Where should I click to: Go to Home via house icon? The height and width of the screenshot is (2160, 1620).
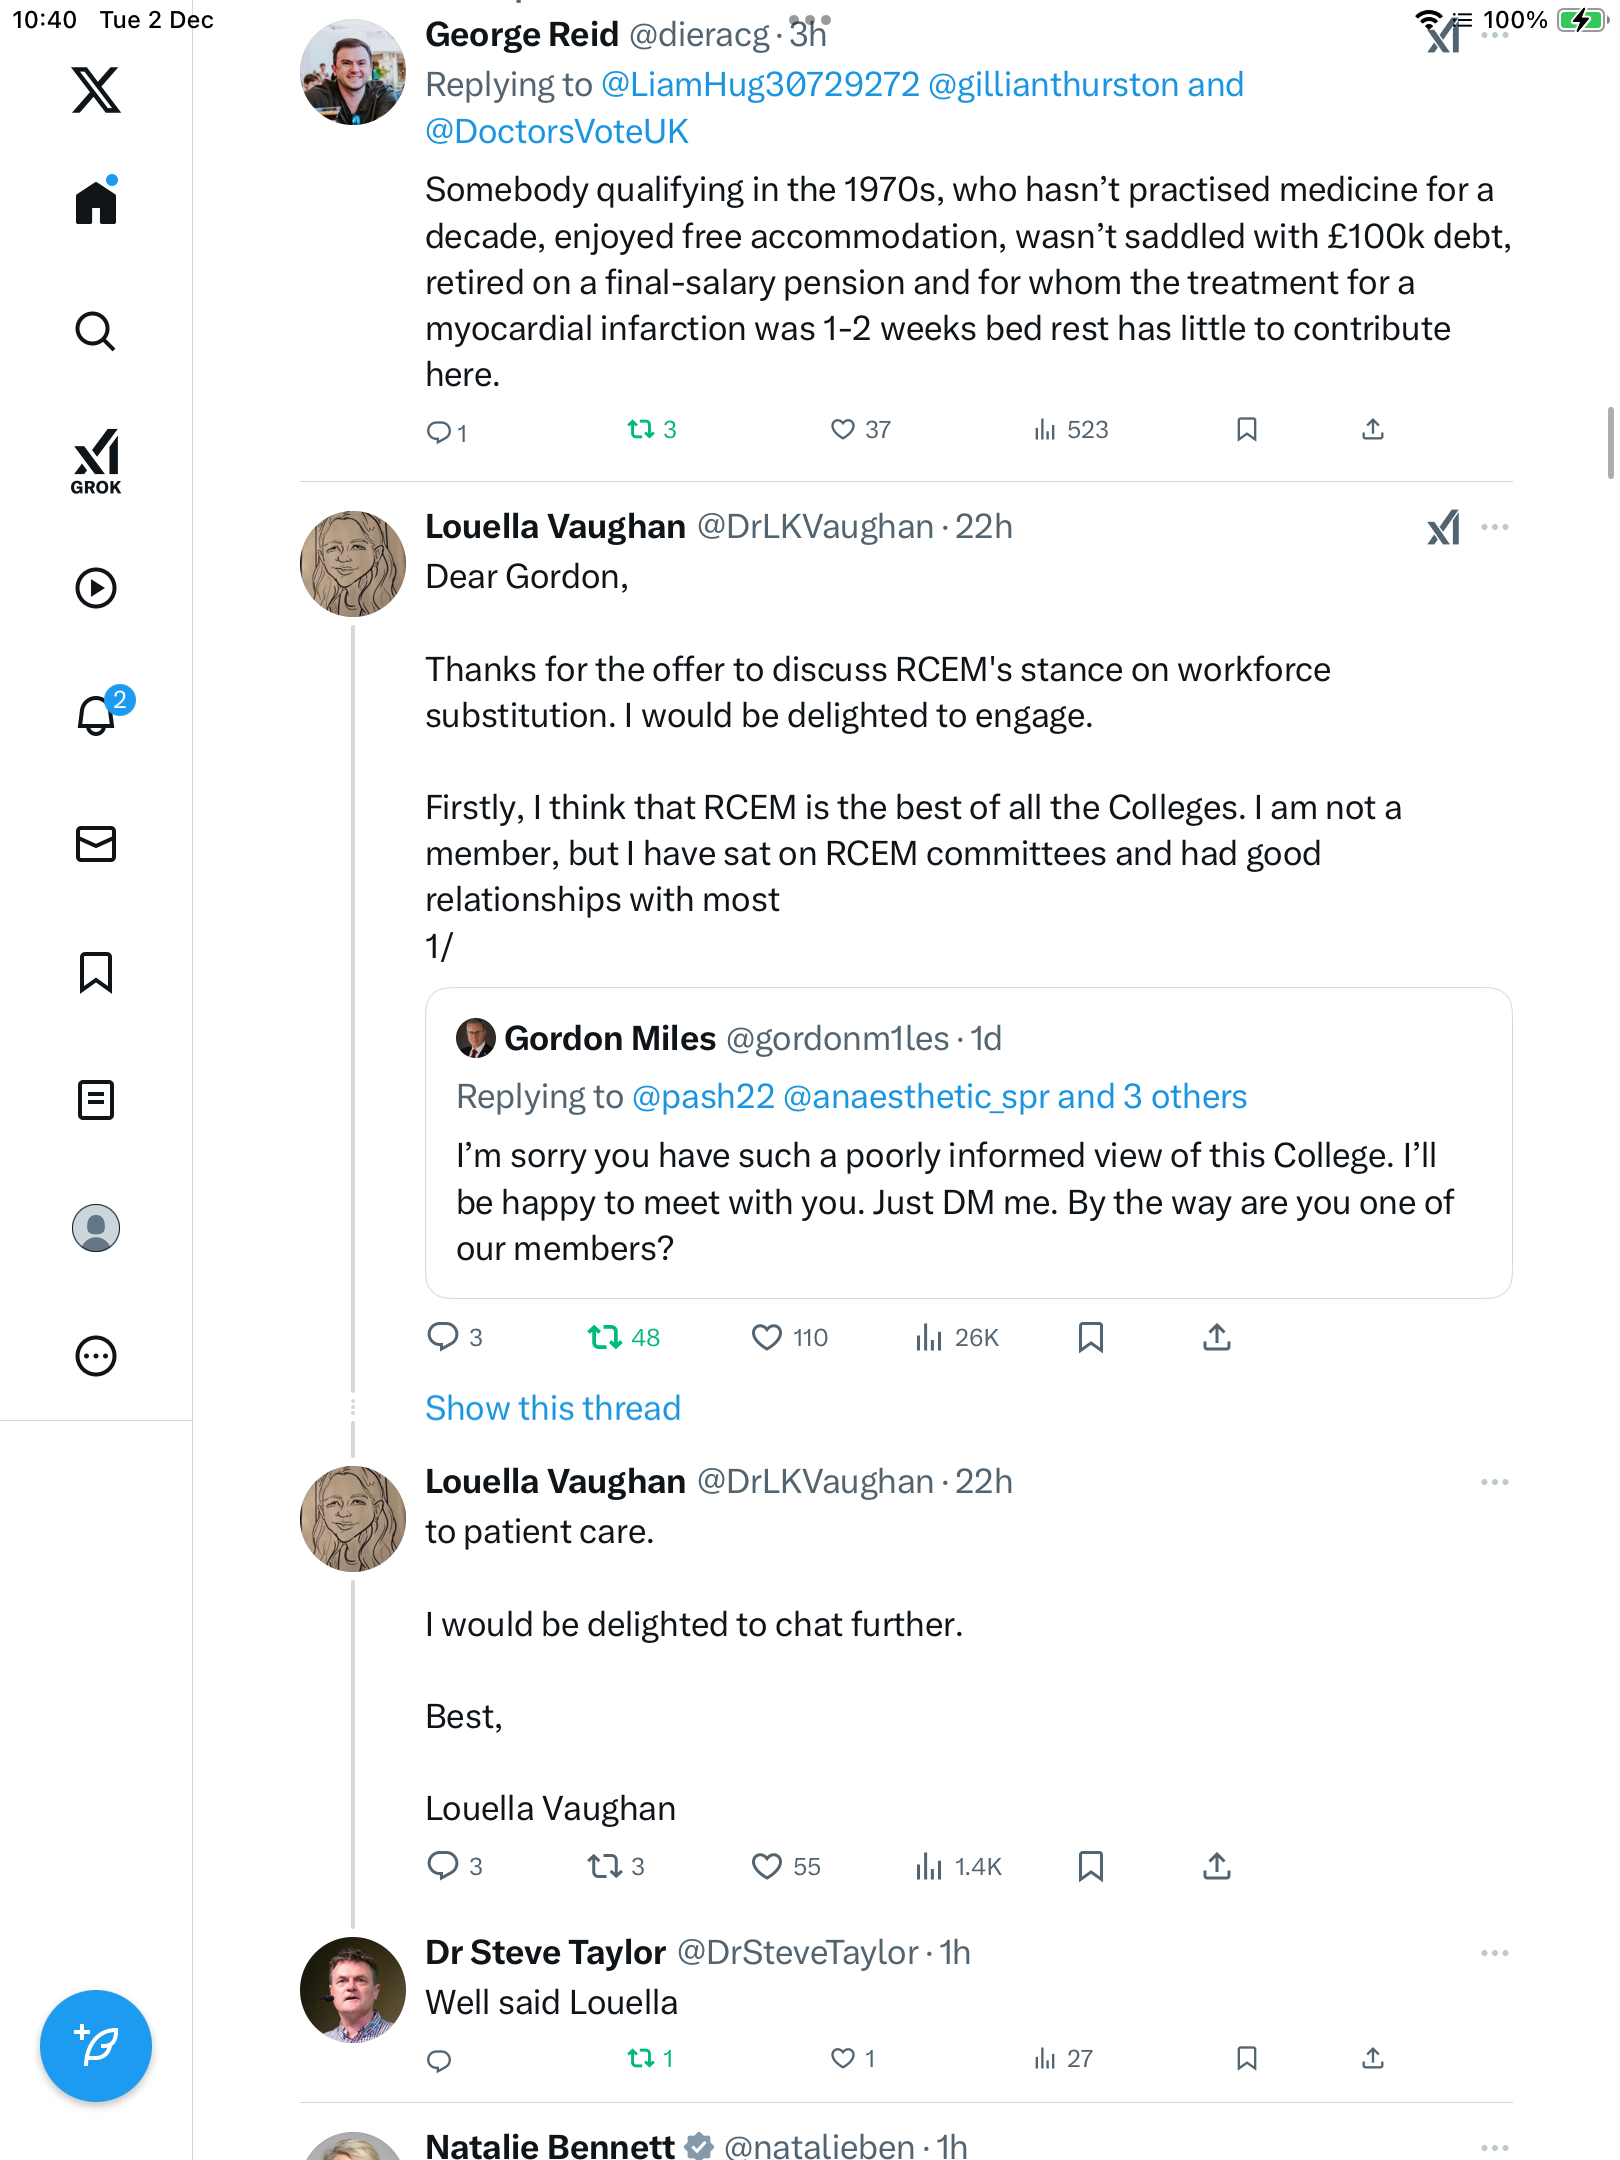click(96, 203)
